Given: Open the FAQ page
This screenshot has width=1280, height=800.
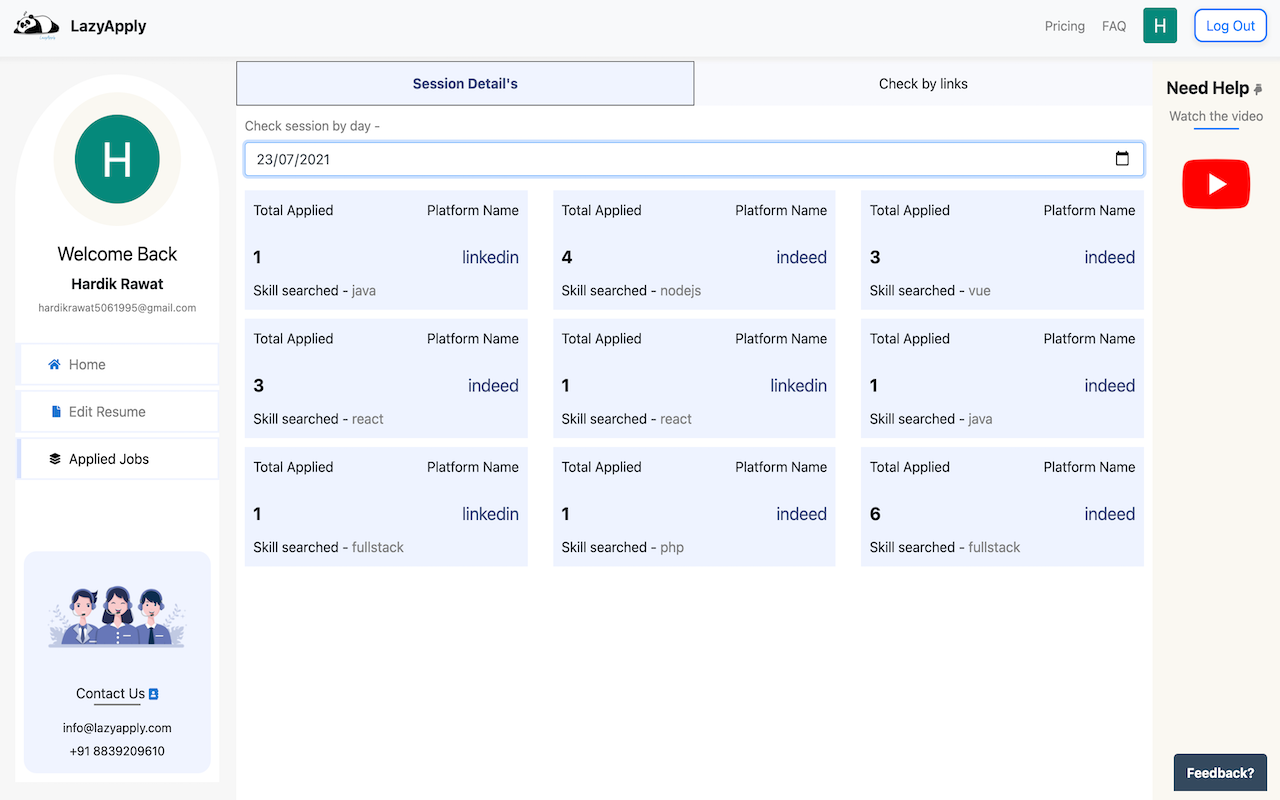Looking at the screenshot, I should coord(1113,26).
